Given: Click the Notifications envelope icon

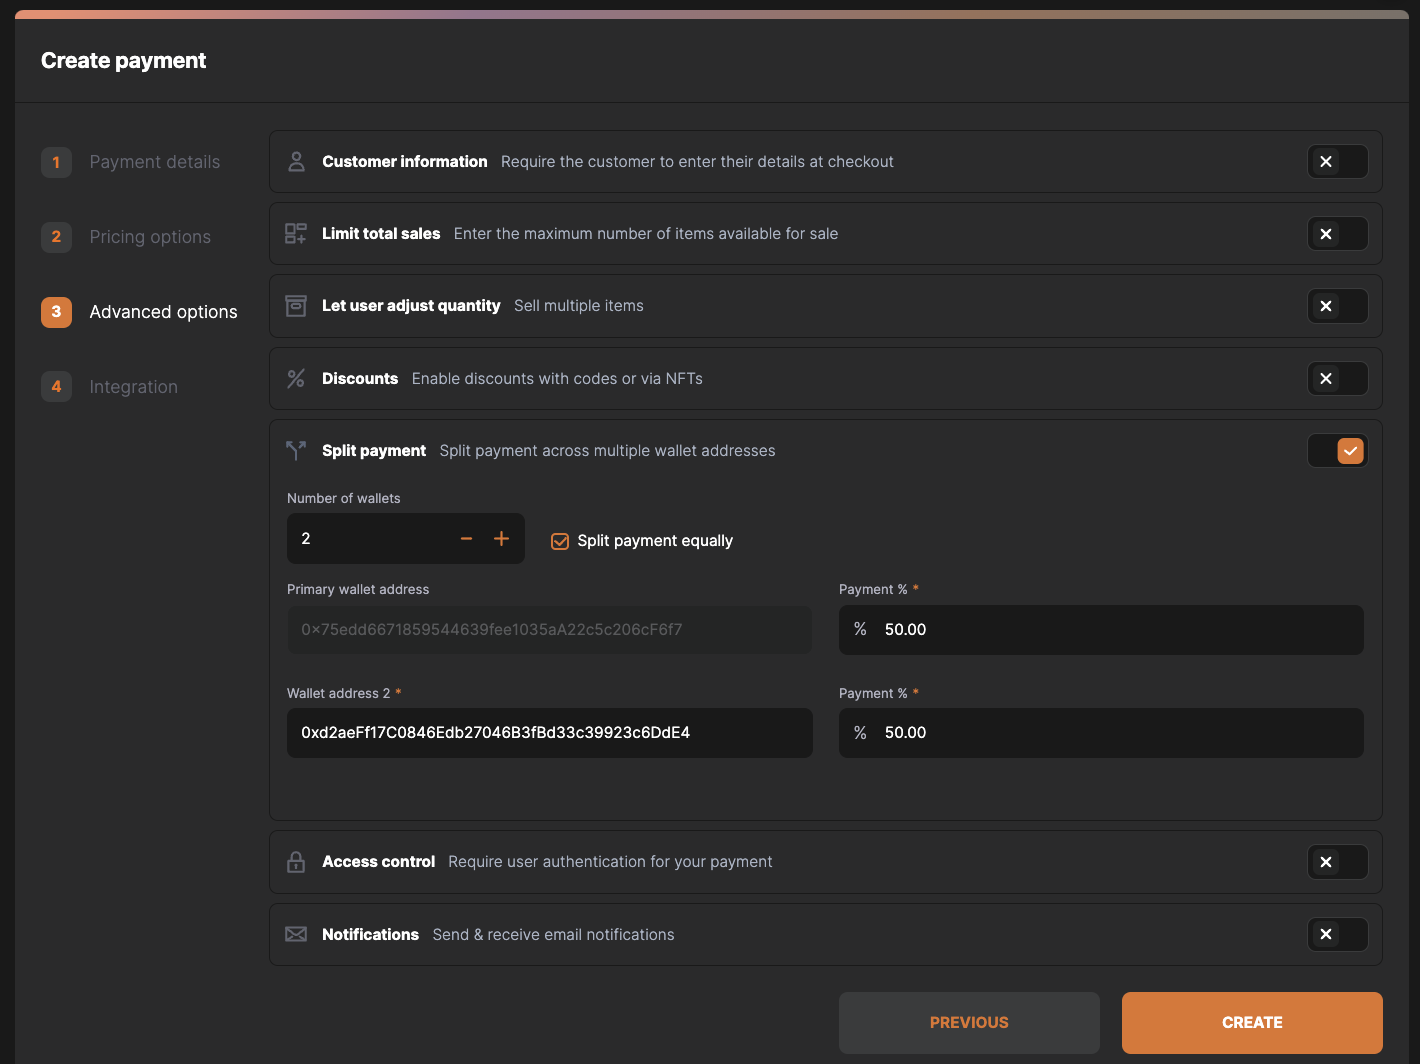Looking at the screenshot, I should (296, 934).
